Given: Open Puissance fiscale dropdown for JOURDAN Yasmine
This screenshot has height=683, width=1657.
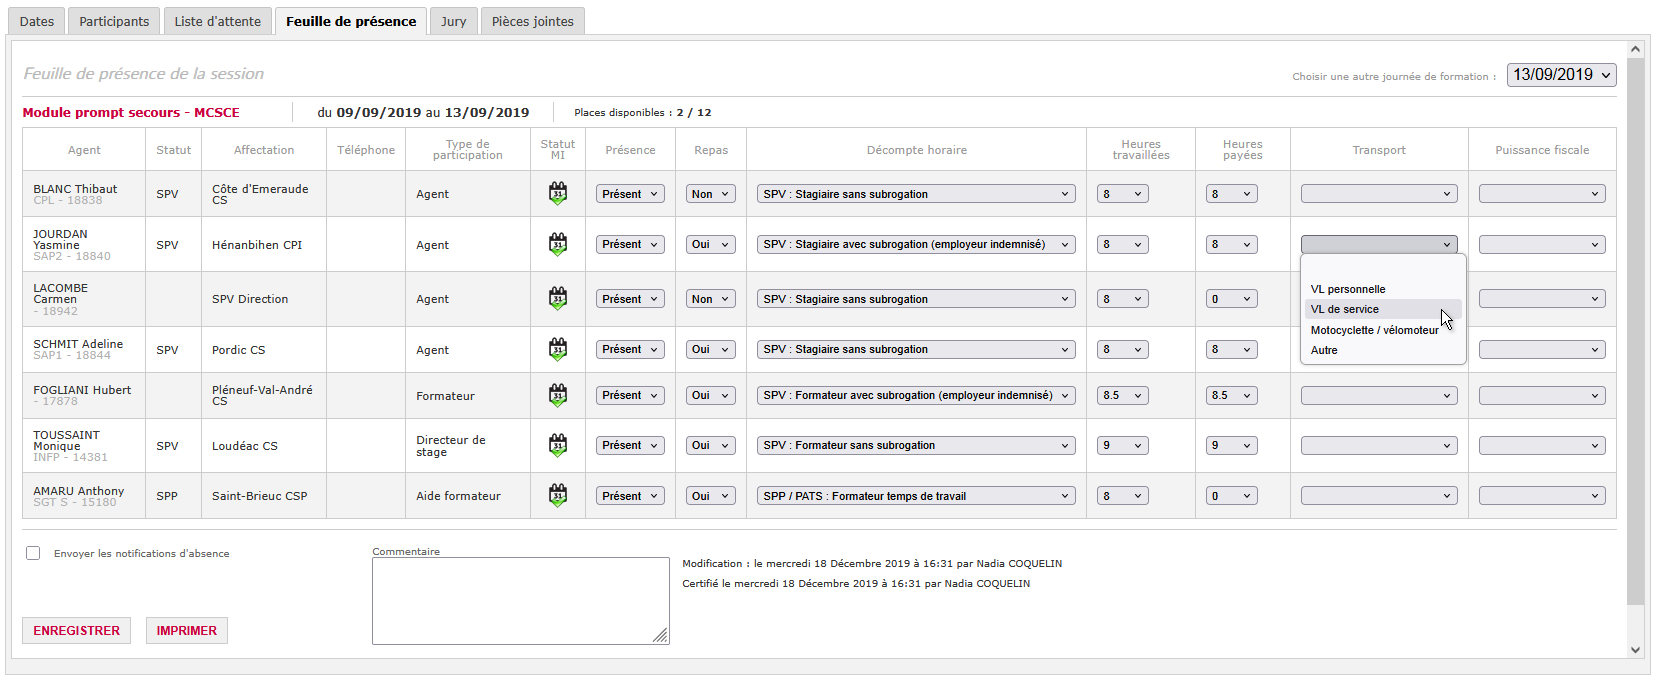Looking at the screenshot, I should [1542, 244].
